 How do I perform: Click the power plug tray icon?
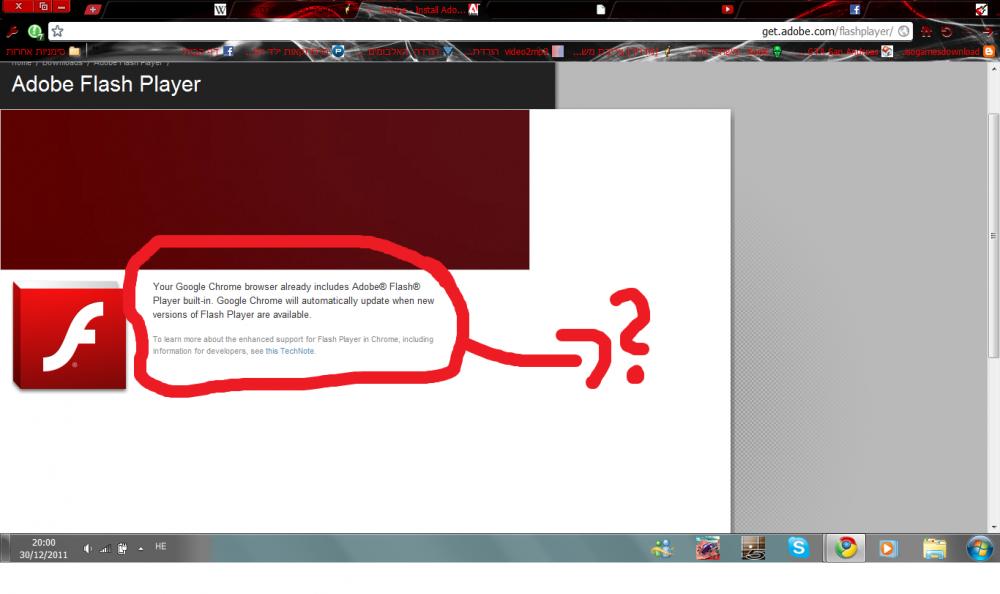pyautogui.click(x=122, y=548)
